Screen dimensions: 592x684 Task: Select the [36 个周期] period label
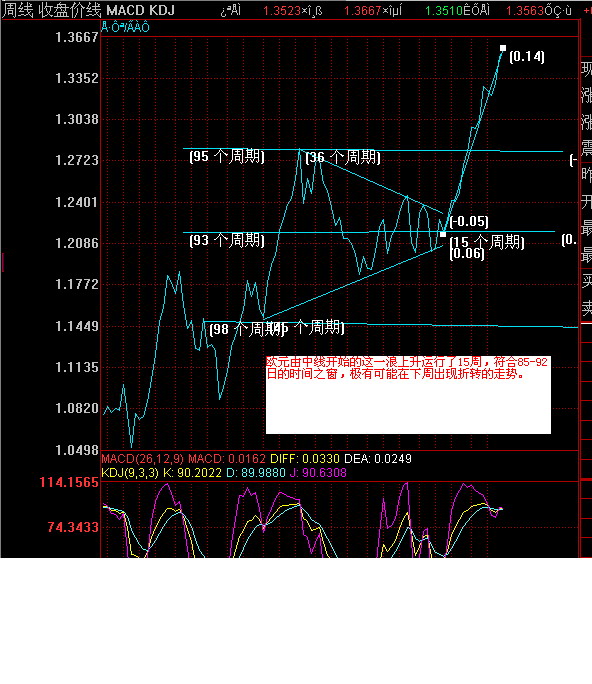343,157
